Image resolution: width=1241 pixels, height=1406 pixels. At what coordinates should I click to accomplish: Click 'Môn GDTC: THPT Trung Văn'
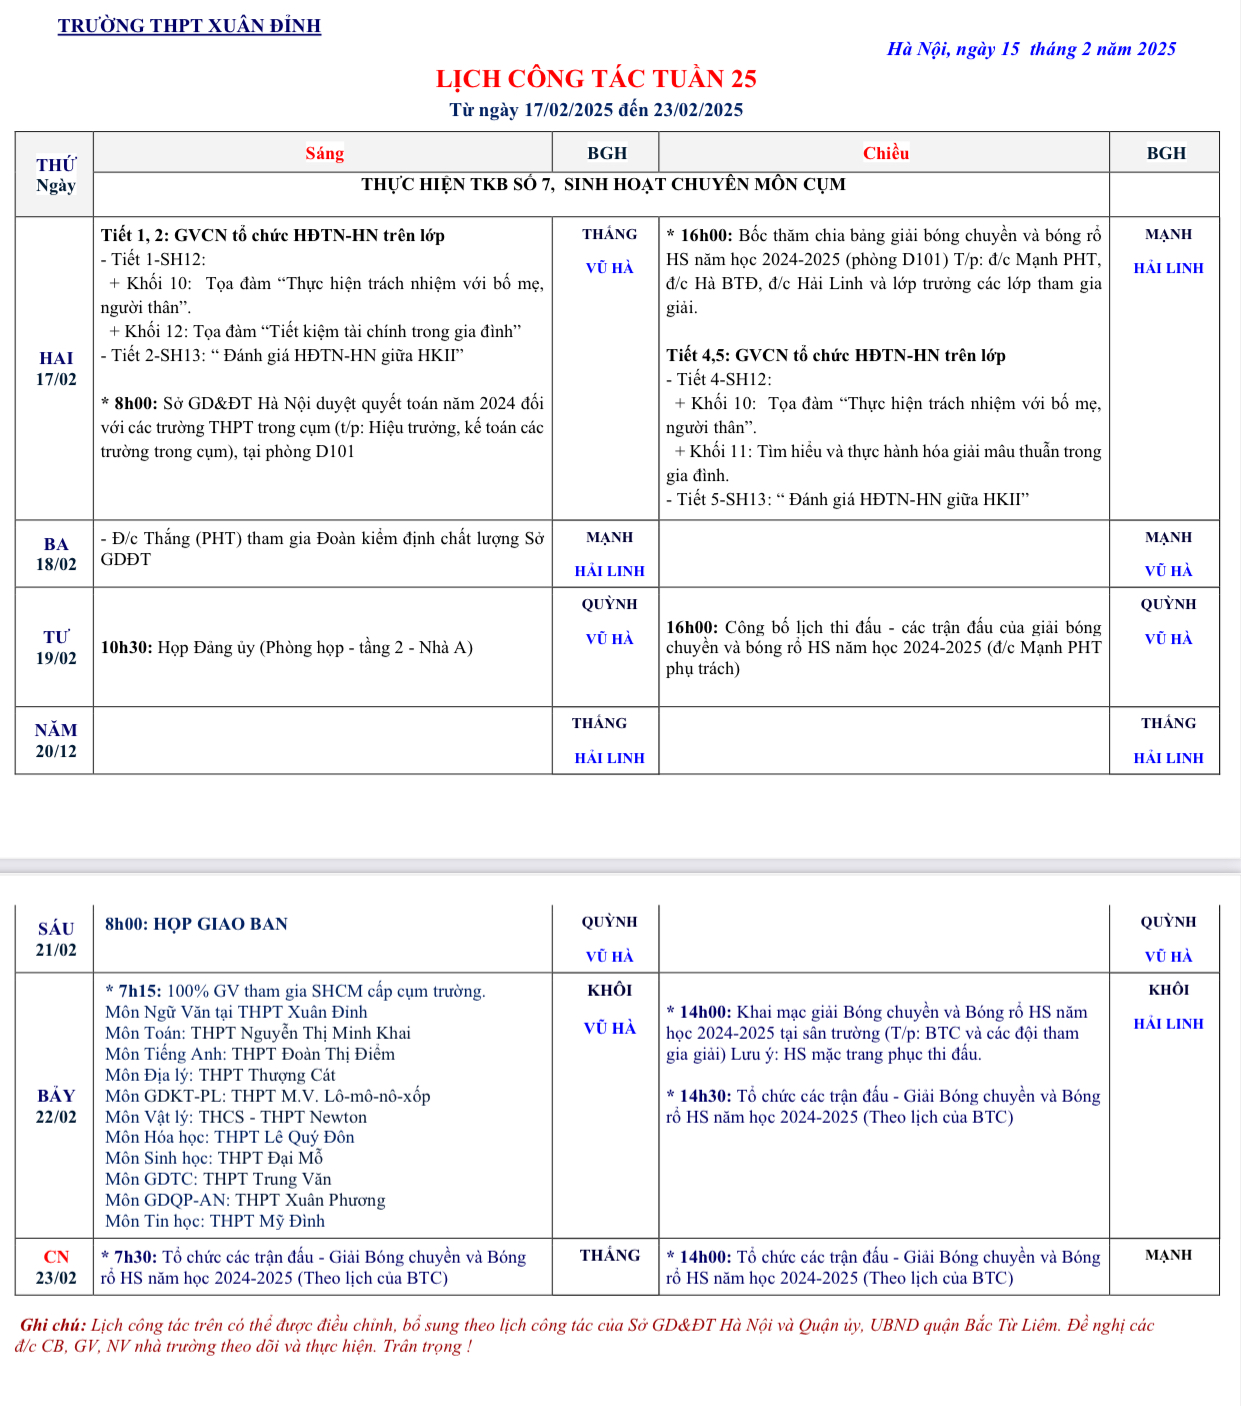pyautogui.click(x=218, y=1180)
